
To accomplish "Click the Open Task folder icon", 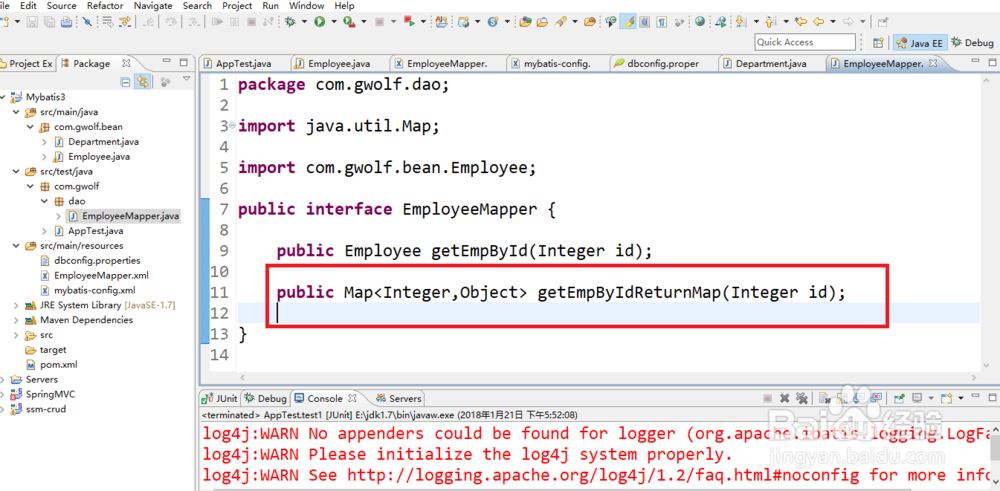I will 542,22.
